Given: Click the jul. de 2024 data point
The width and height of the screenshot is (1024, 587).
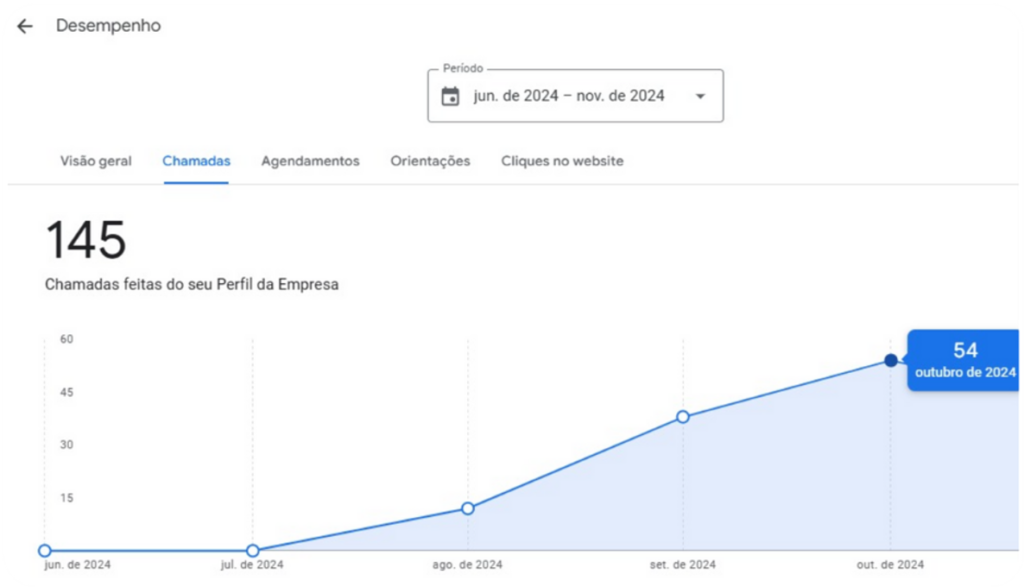Looking at the screenshot, I should click(253, 550).
